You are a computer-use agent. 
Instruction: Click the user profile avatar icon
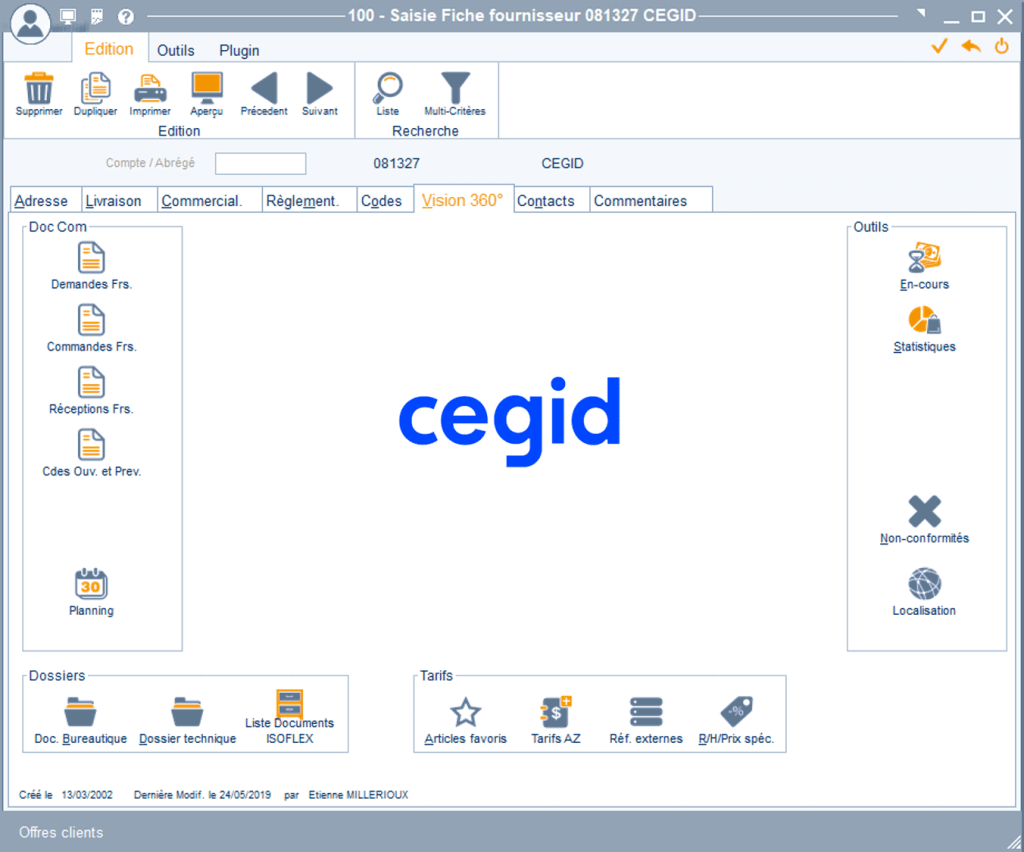(30, 23)
